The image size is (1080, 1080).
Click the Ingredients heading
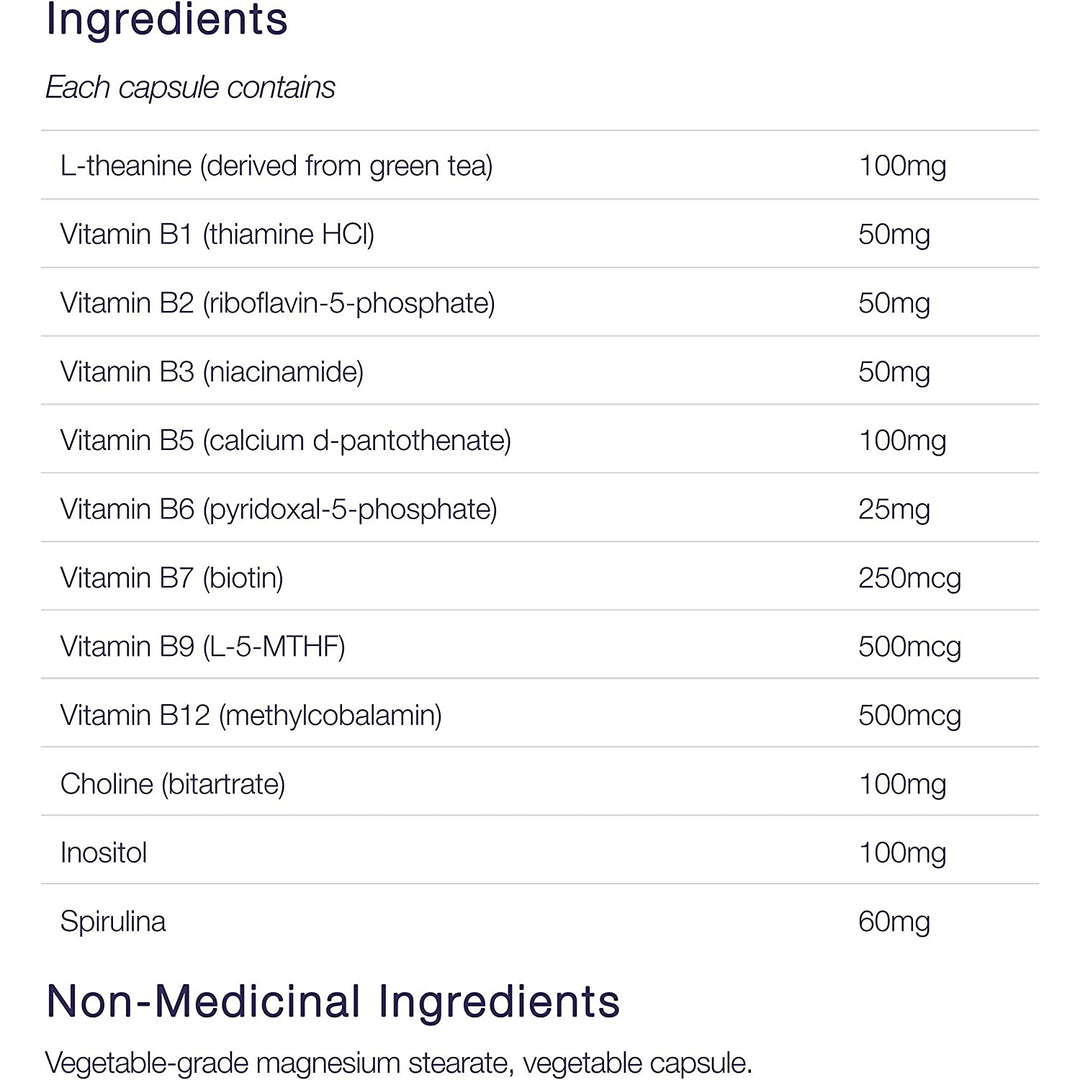click(167, 21)
